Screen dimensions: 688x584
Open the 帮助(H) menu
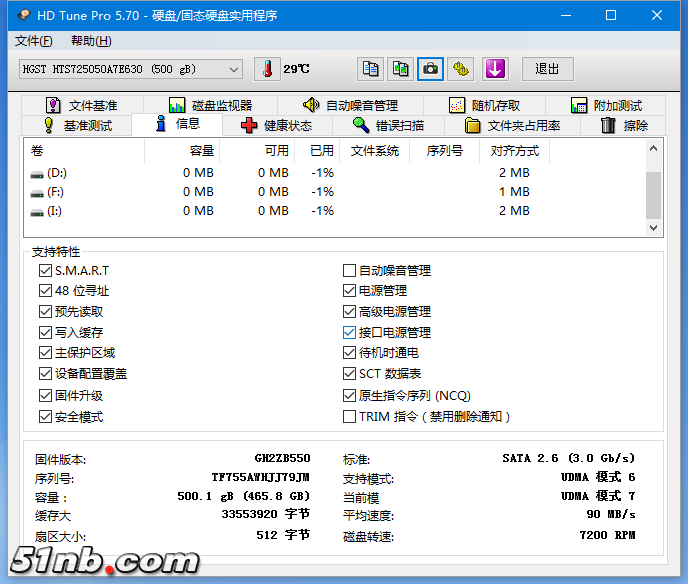point(91,41)
